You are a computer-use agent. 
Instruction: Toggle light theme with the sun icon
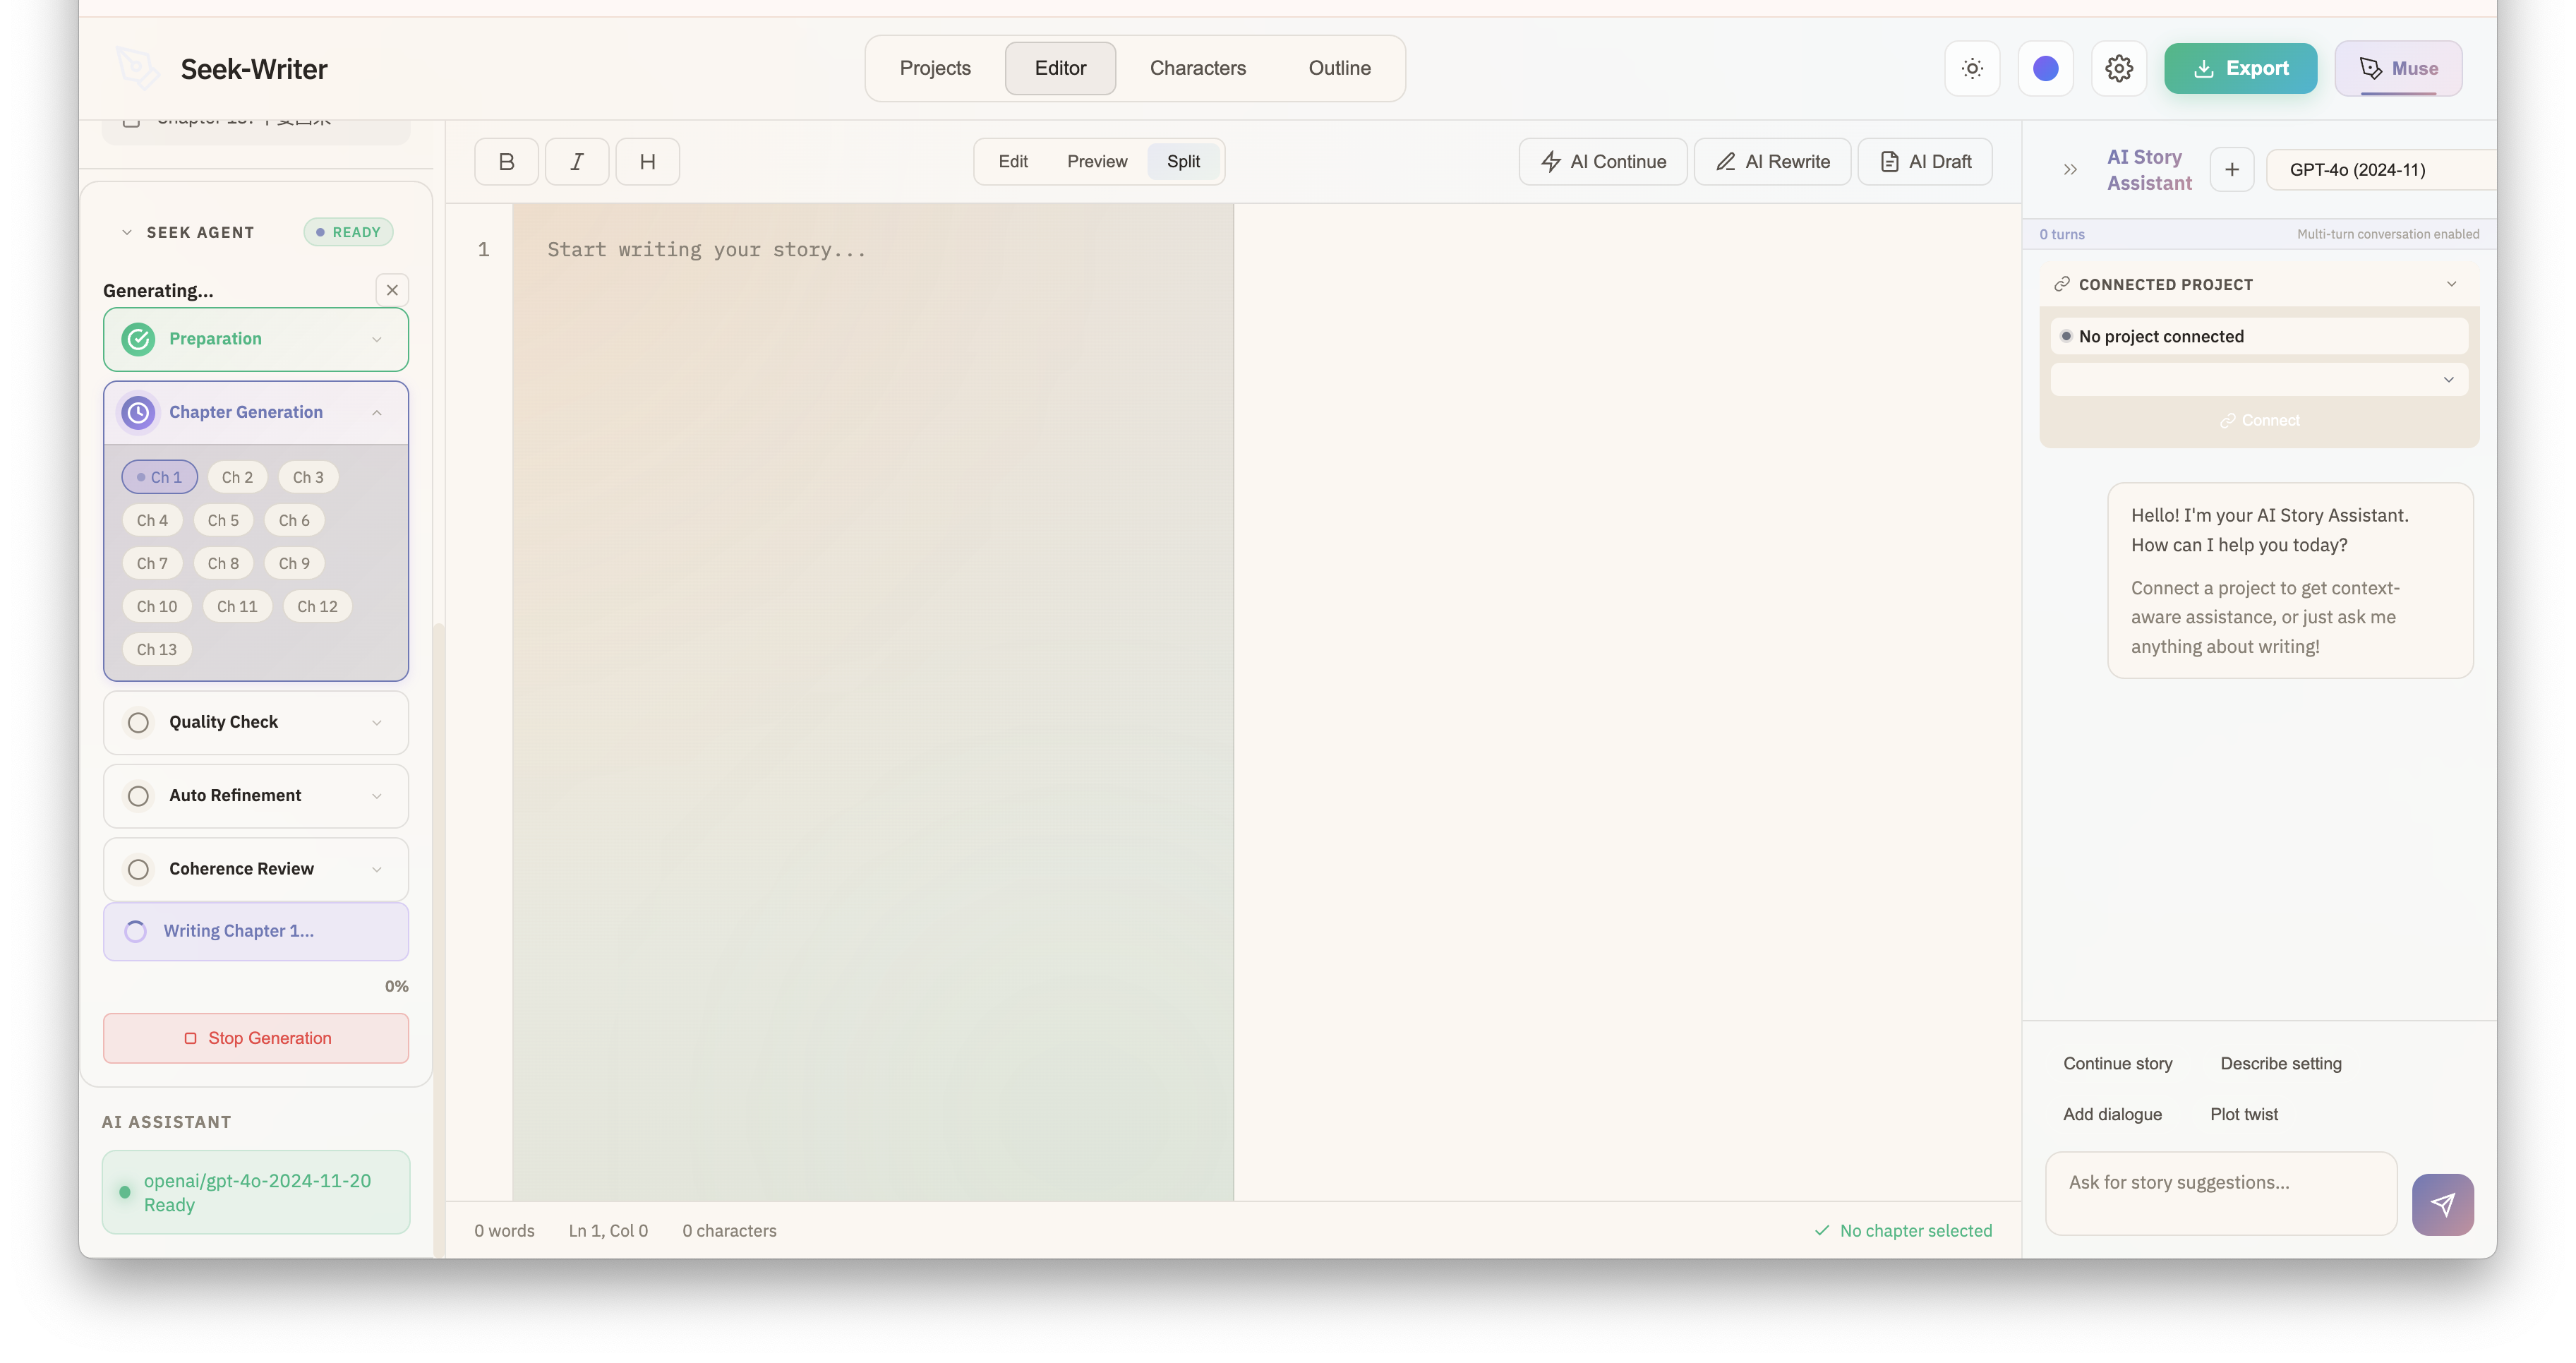click(1972, 68)
